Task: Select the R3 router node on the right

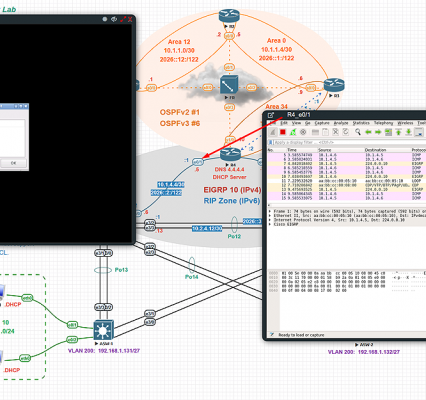Action: (x=334, y=85)
